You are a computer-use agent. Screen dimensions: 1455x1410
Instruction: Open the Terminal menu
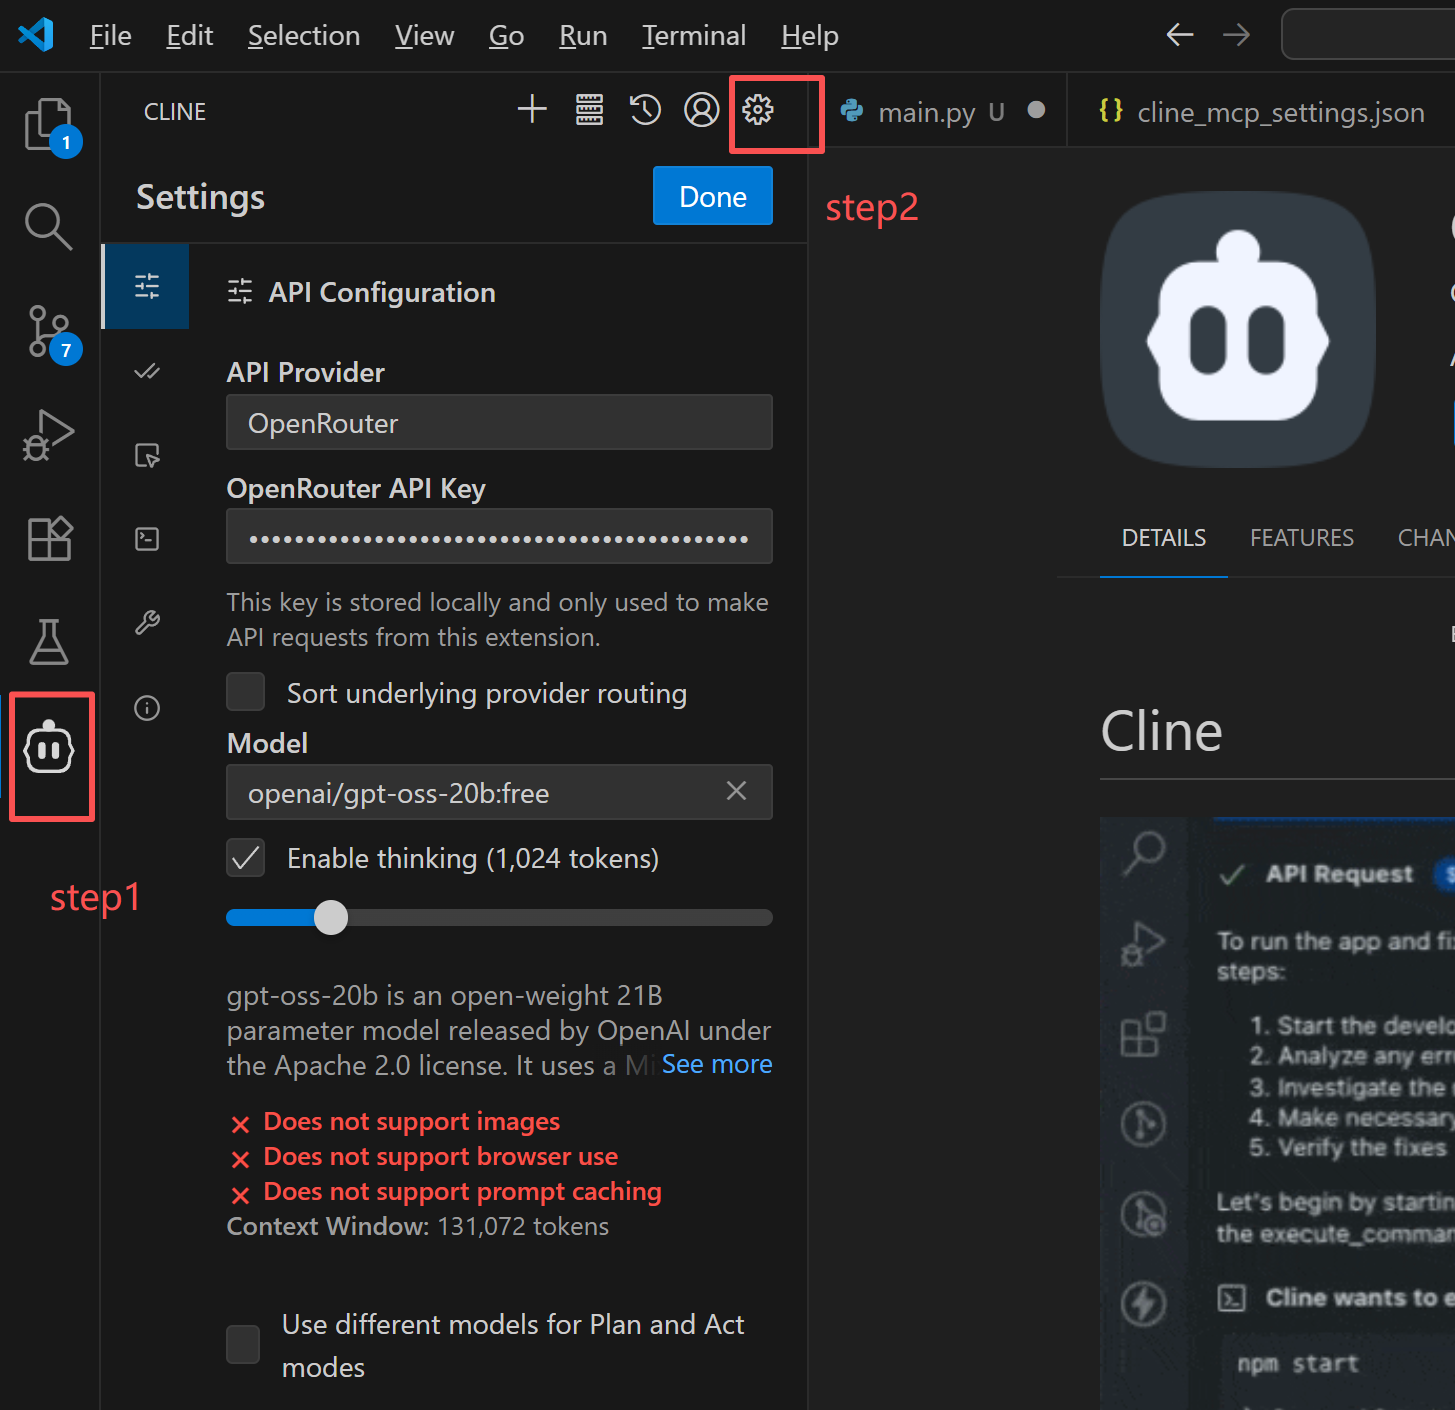tap(694, 36)
